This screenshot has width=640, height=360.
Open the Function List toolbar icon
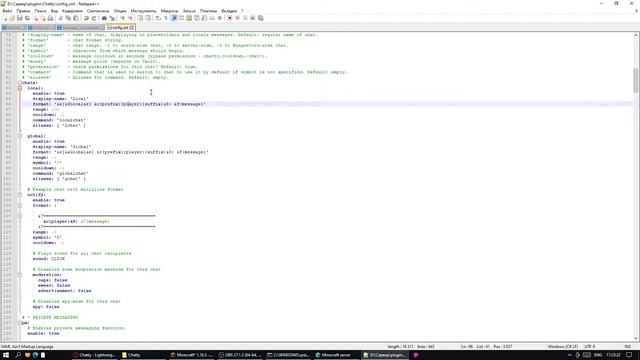204,18
